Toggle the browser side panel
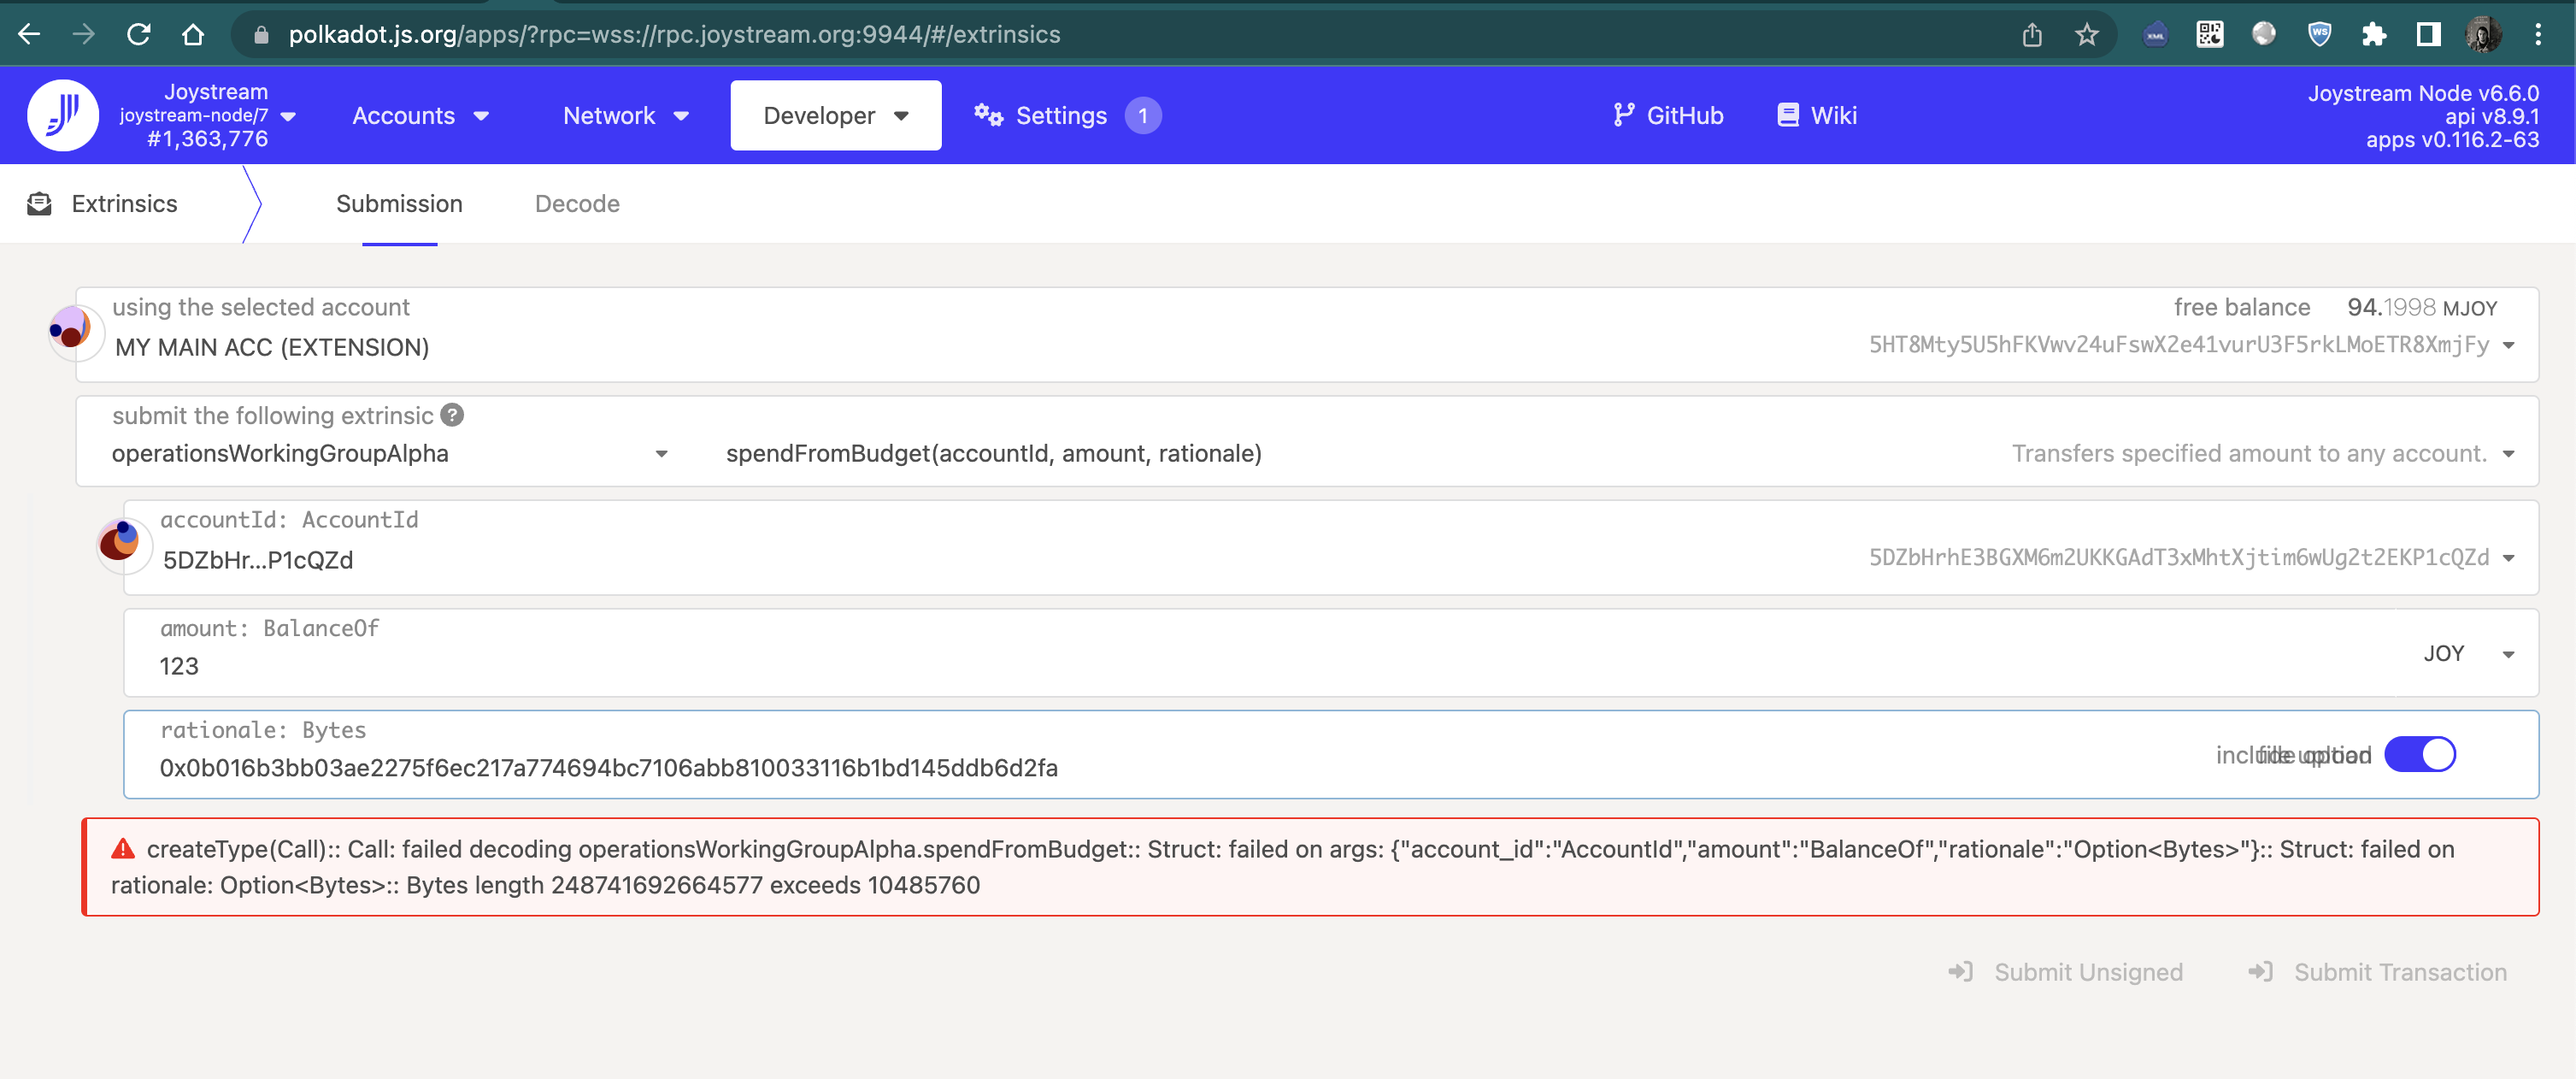This screenshot has height=1079, width=2576. coord(2428,34)
